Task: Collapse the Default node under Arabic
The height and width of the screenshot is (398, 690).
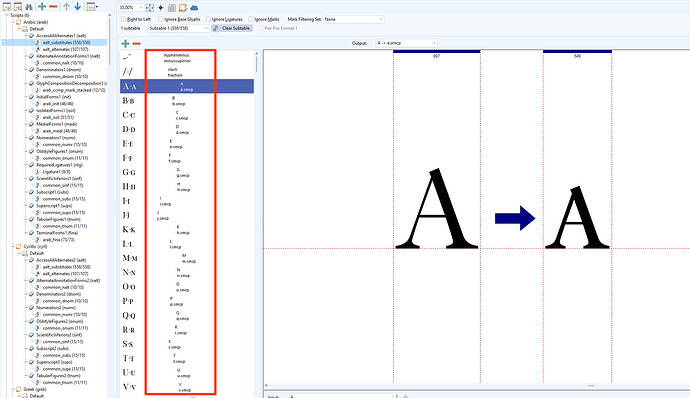Action: click(19, 29)
